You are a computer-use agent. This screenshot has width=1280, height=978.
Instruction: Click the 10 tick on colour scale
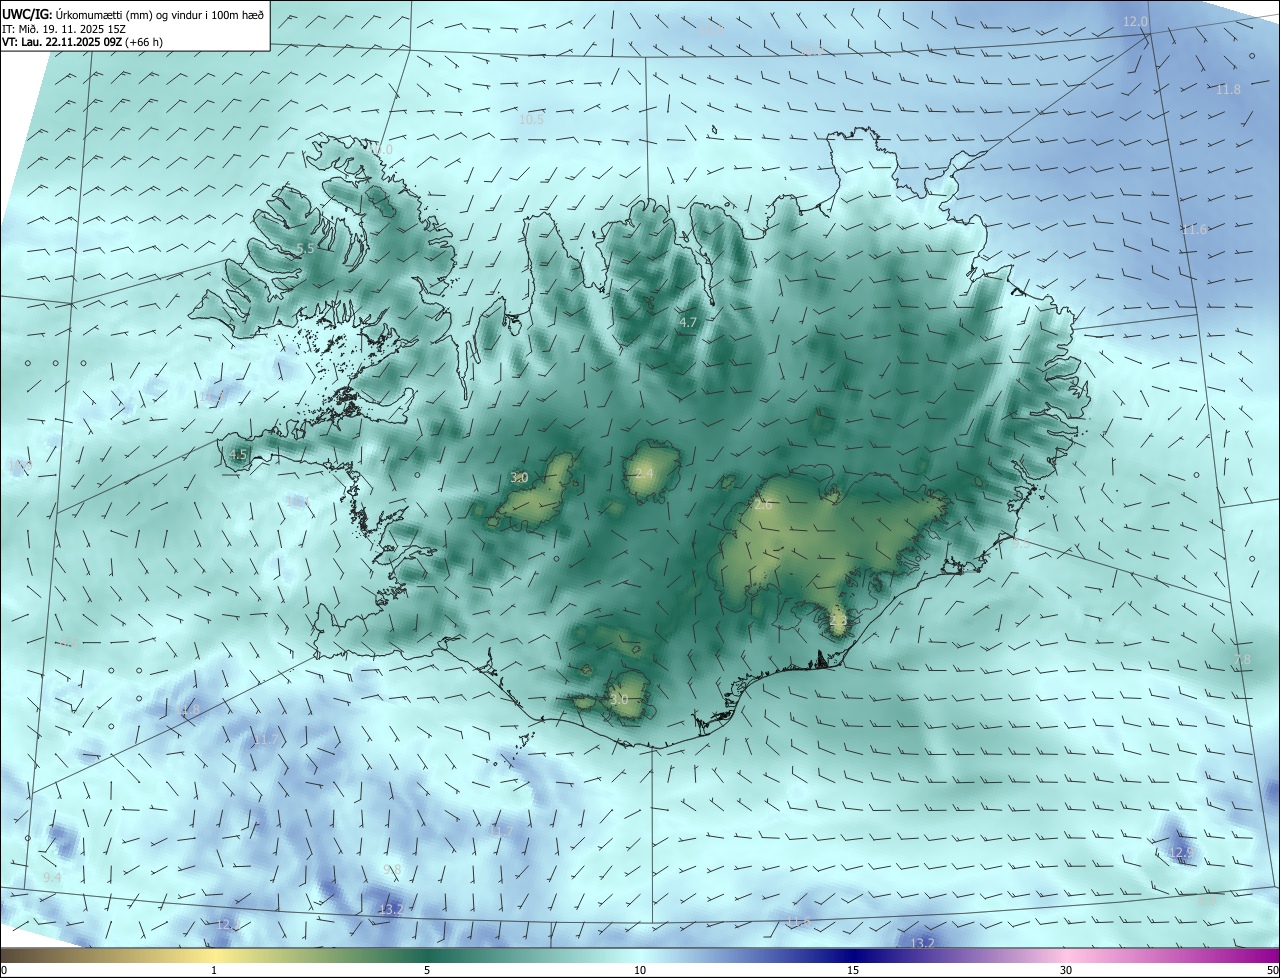coord(640,970)
